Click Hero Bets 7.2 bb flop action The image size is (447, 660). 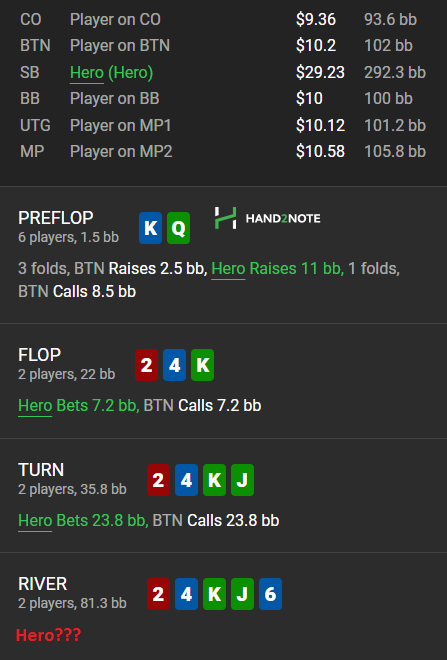click(79, 405)
